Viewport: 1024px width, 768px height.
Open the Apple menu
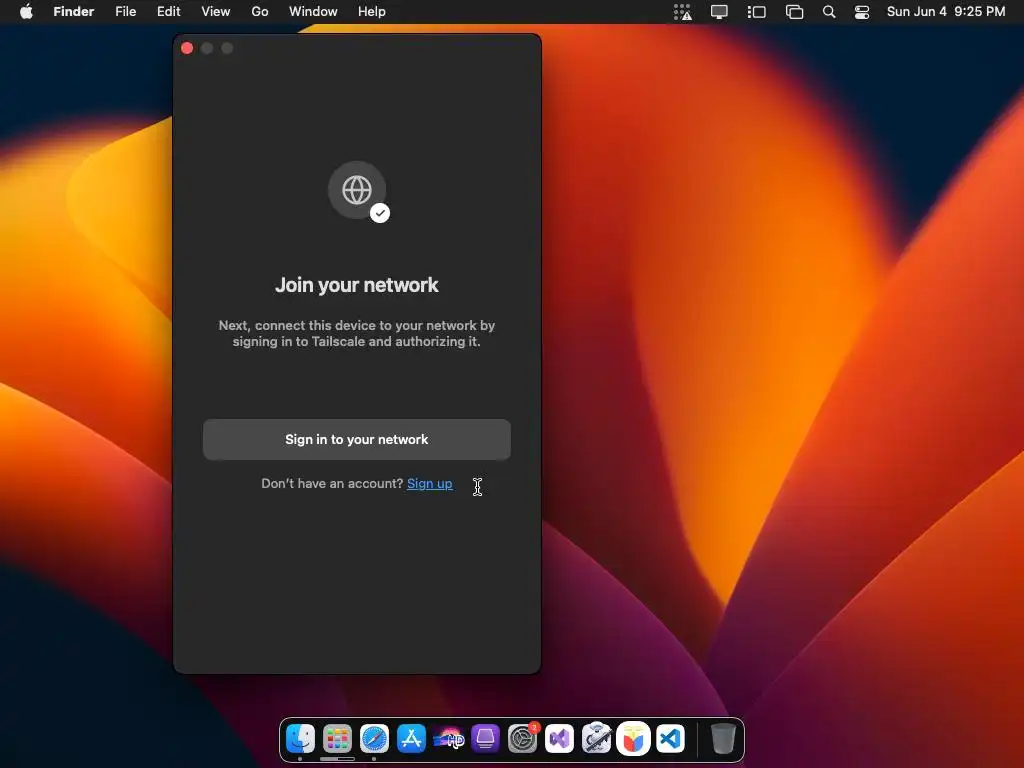coord(26,12)
